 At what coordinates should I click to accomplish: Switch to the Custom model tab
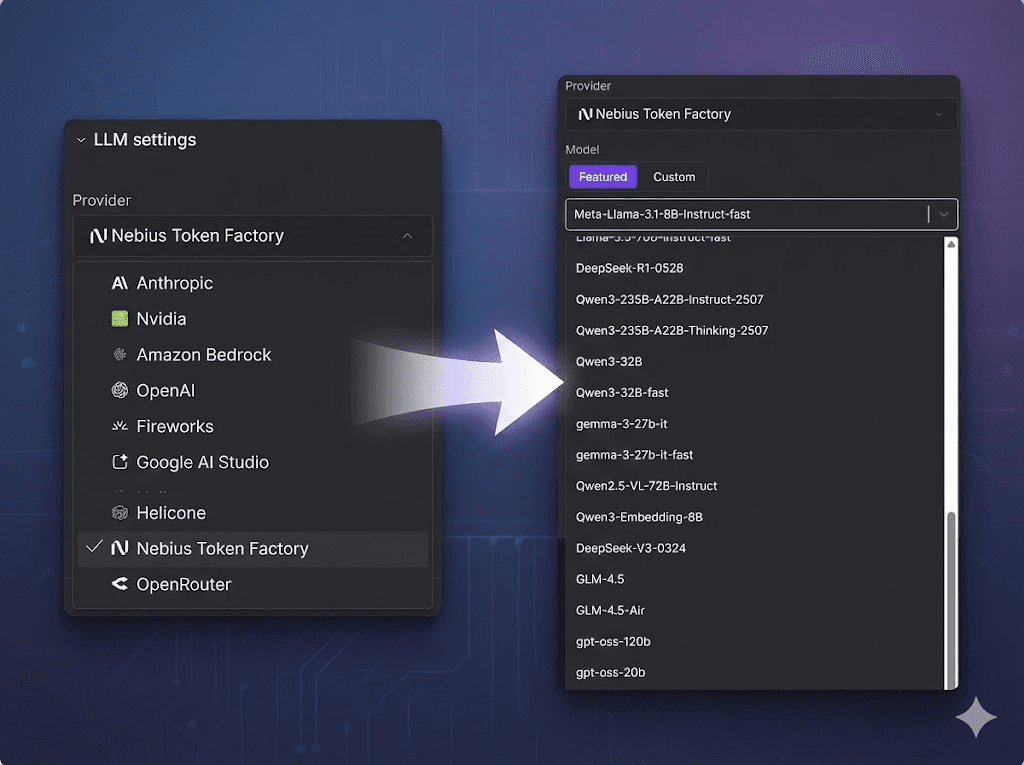pyautogui.click(x=674, y=177)
